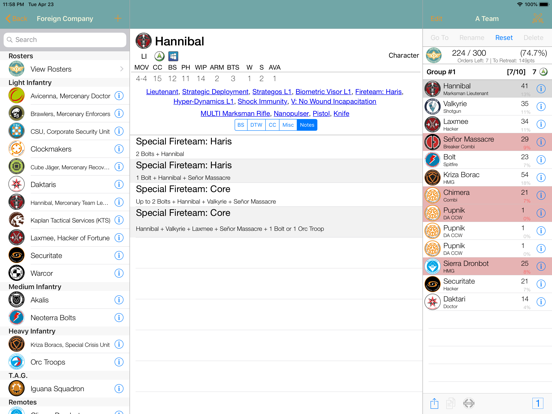Select Securitate in the unit list

tap(65, 255)
